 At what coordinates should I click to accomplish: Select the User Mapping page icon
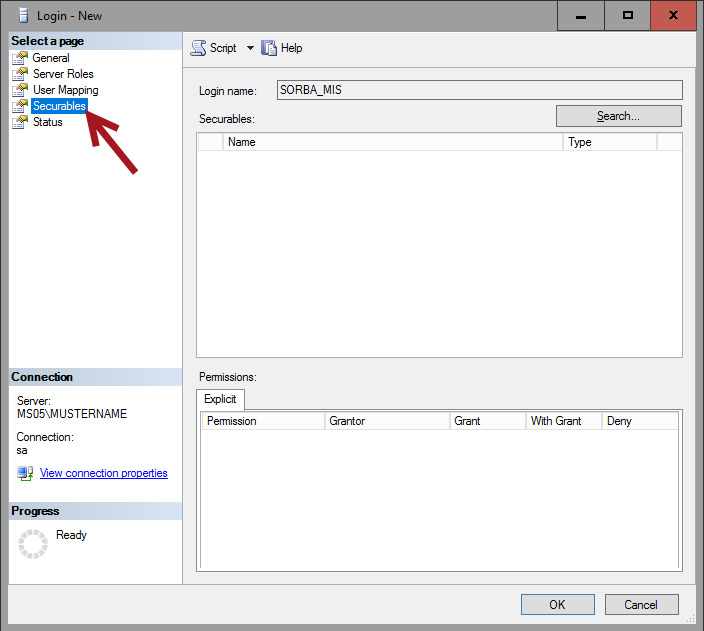click(20, 90)
